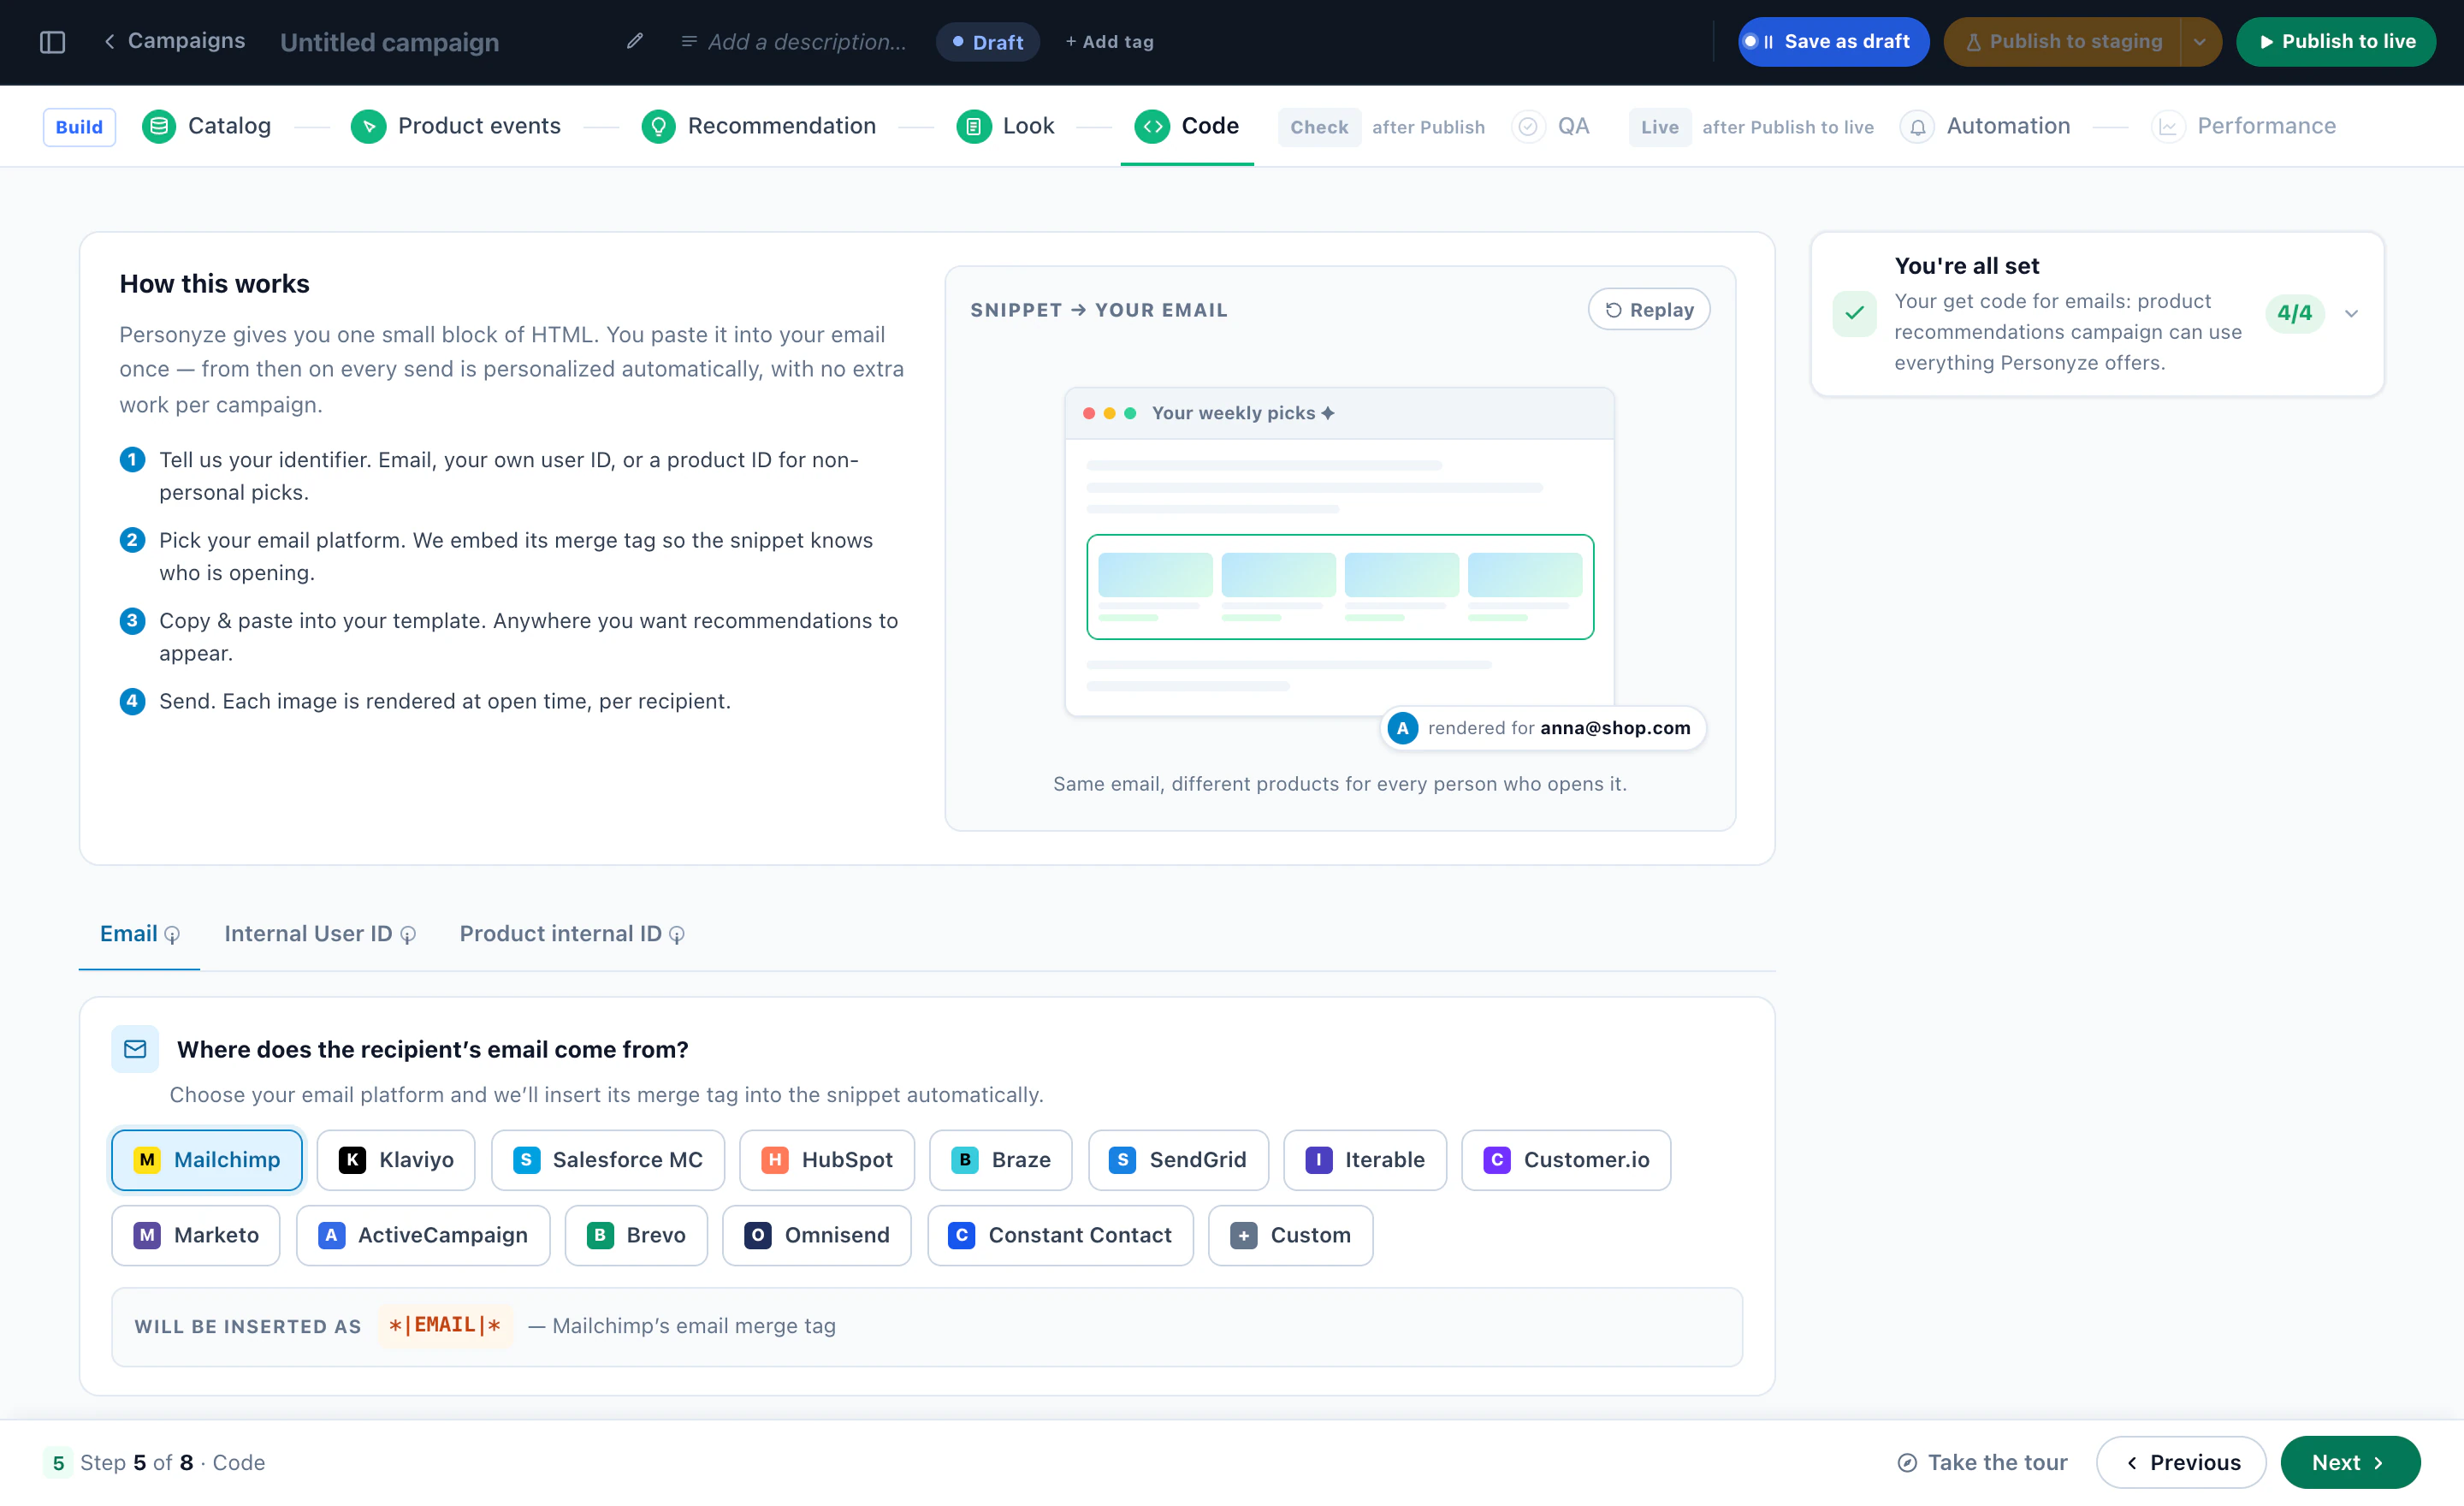
Task: Expand the You're all set checklist chevron
Action: coord(2351,313)
